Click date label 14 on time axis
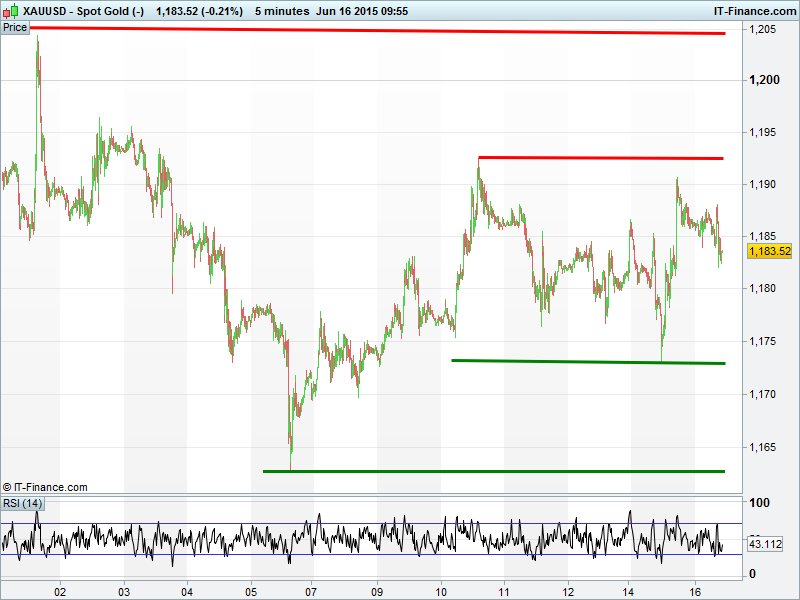 [x=630, y=590]
